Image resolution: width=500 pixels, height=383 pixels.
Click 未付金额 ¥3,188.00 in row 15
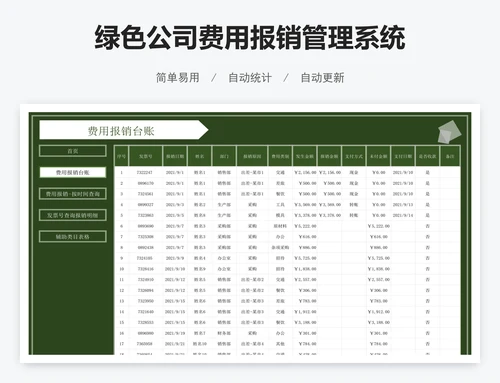[379, 322]
